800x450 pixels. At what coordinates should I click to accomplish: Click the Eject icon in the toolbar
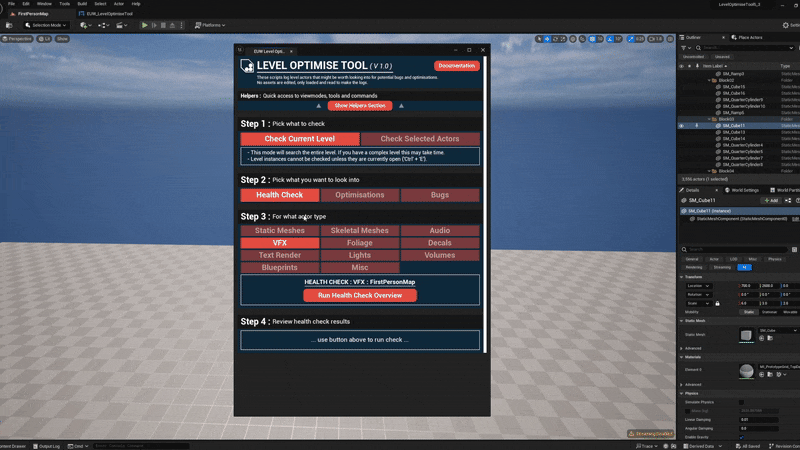pos(172,25)
